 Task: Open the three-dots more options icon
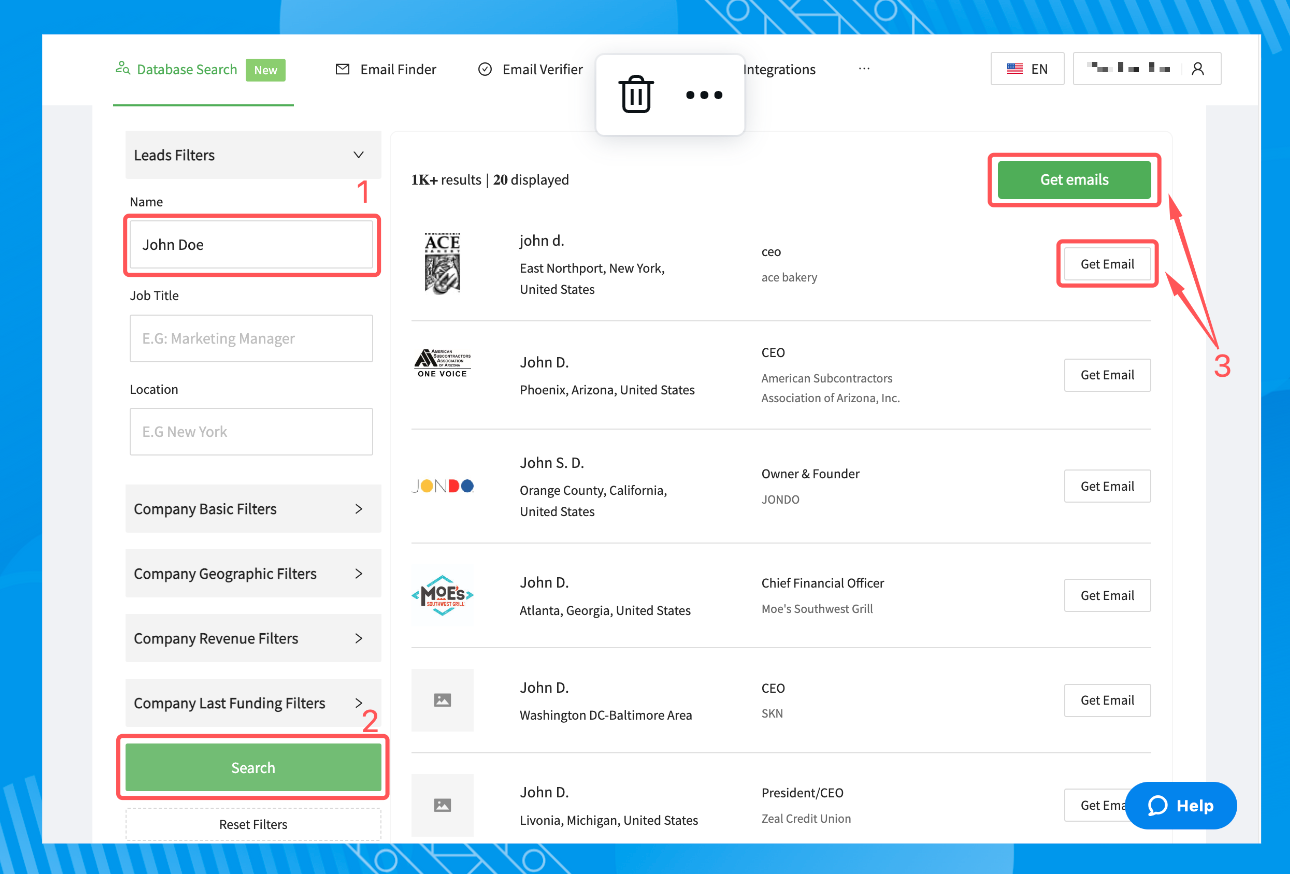click(x=703, y=95)
